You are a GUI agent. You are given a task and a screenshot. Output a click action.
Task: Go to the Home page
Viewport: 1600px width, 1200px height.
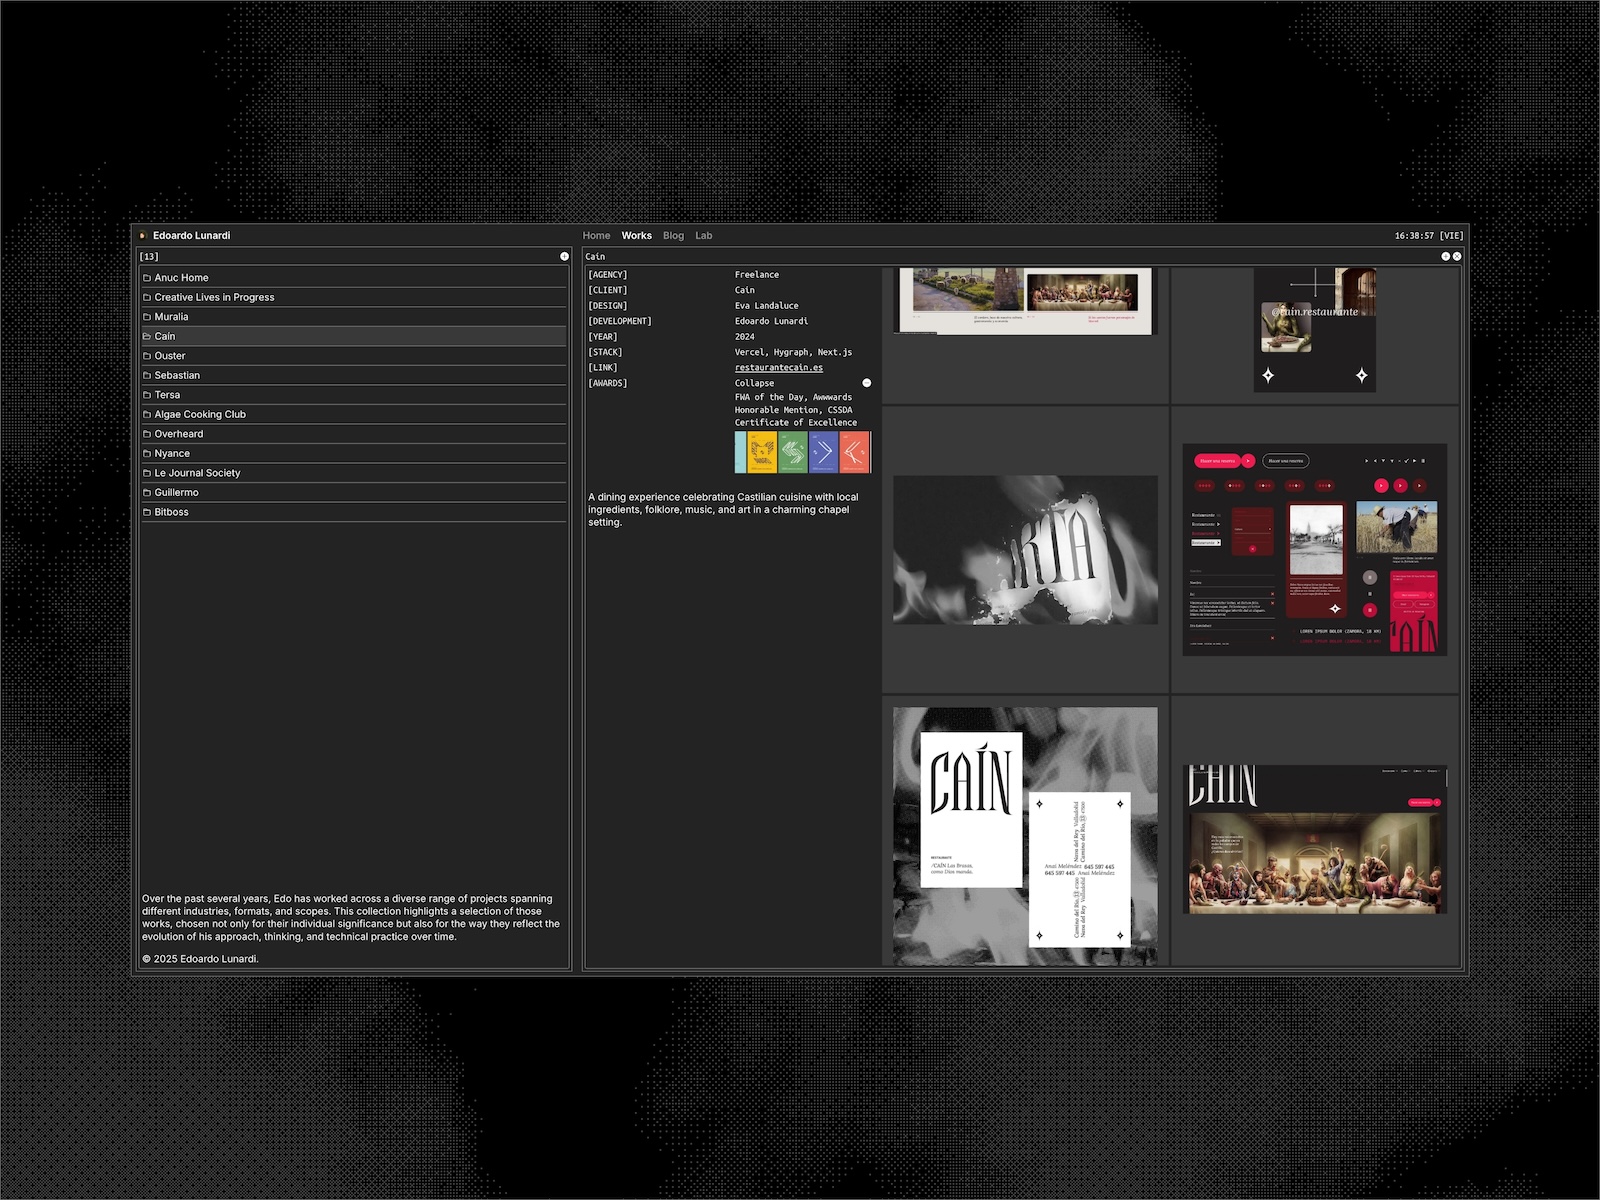596,236
